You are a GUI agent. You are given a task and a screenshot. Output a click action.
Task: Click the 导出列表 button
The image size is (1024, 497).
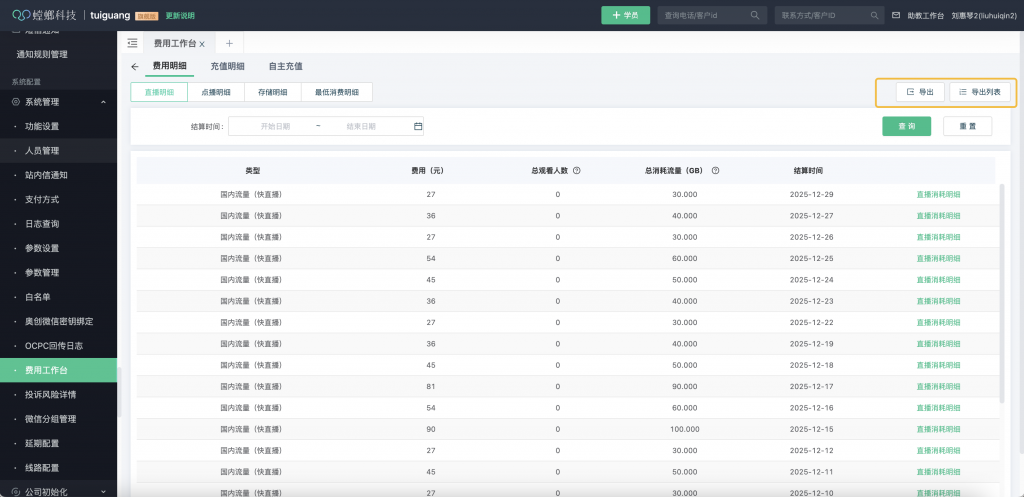(x=979, y=92)
